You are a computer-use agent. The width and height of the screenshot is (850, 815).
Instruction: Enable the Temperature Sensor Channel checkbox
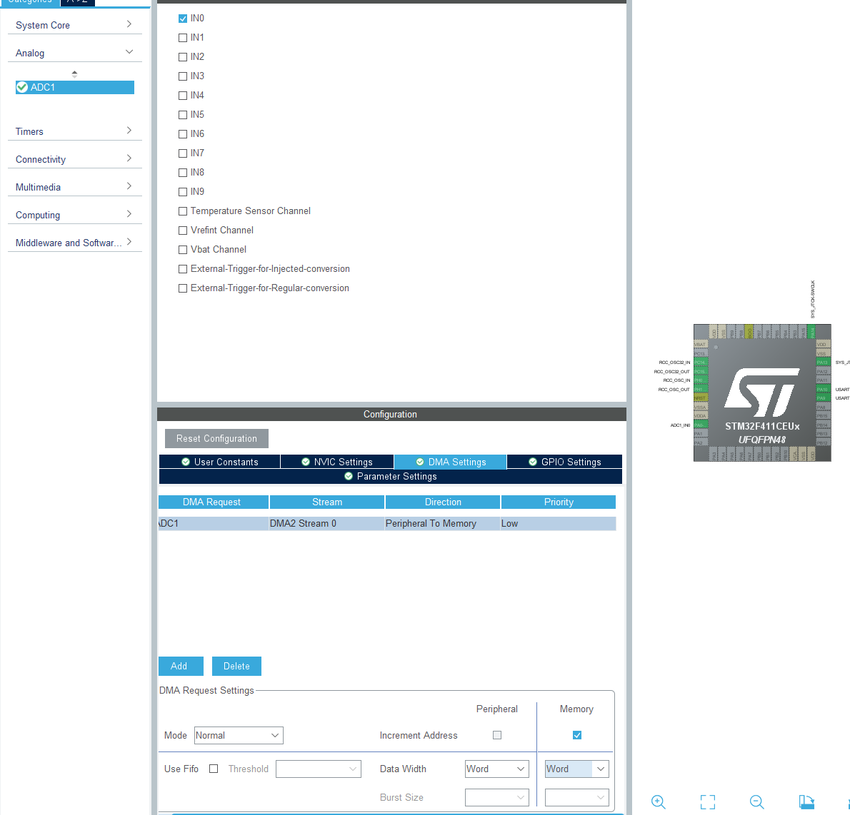pos(183,211)
